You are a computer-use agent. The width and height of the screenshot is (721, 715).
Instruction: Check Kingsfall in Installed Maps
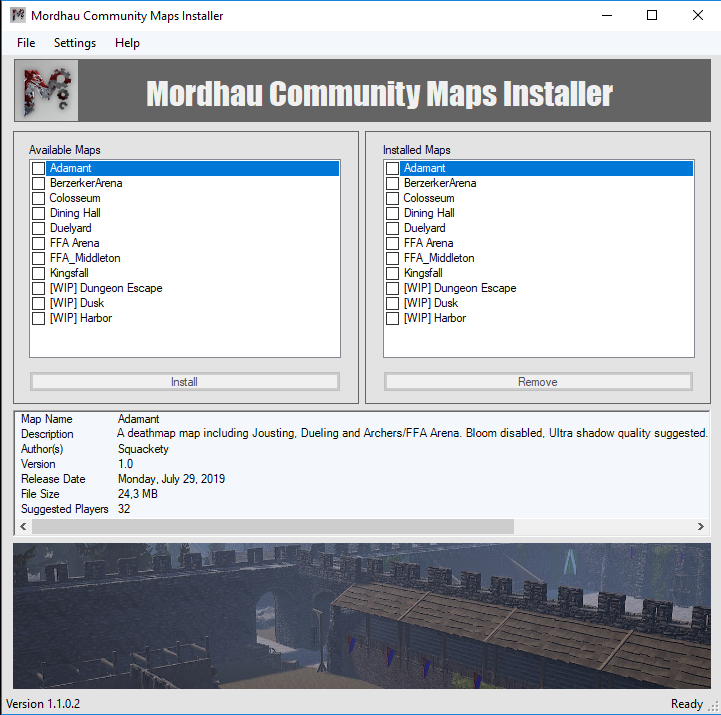[x=393, y=274]
